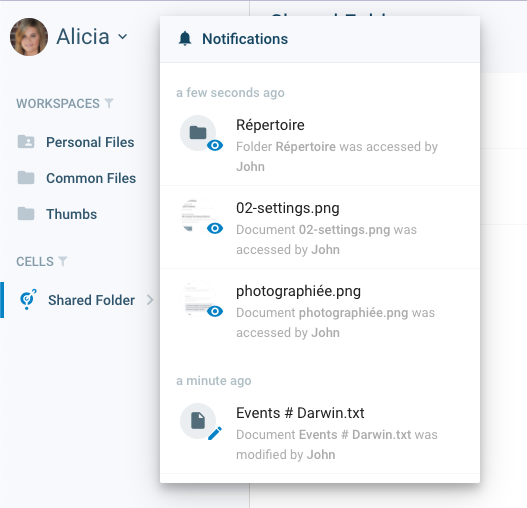Filter cells using the funnel icon
This screenshot has width=527, height=508.
[63, 261]
